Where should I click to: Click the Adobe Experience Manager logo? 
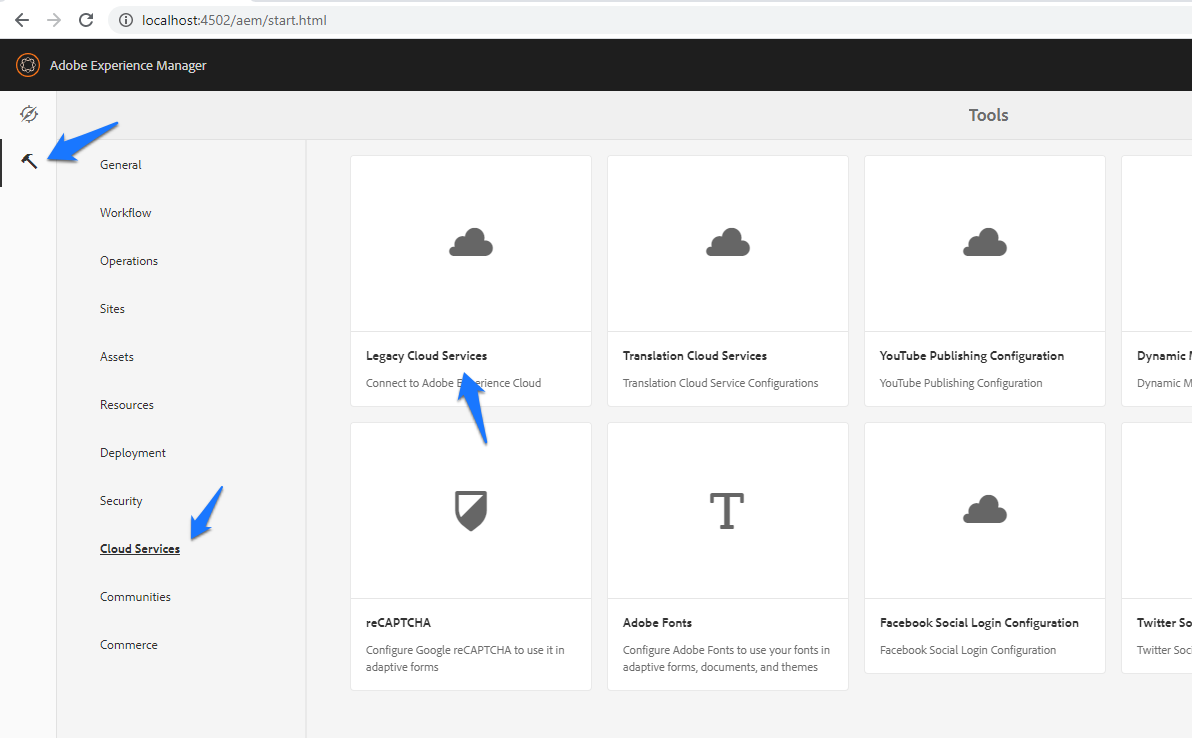coord(28,65)
